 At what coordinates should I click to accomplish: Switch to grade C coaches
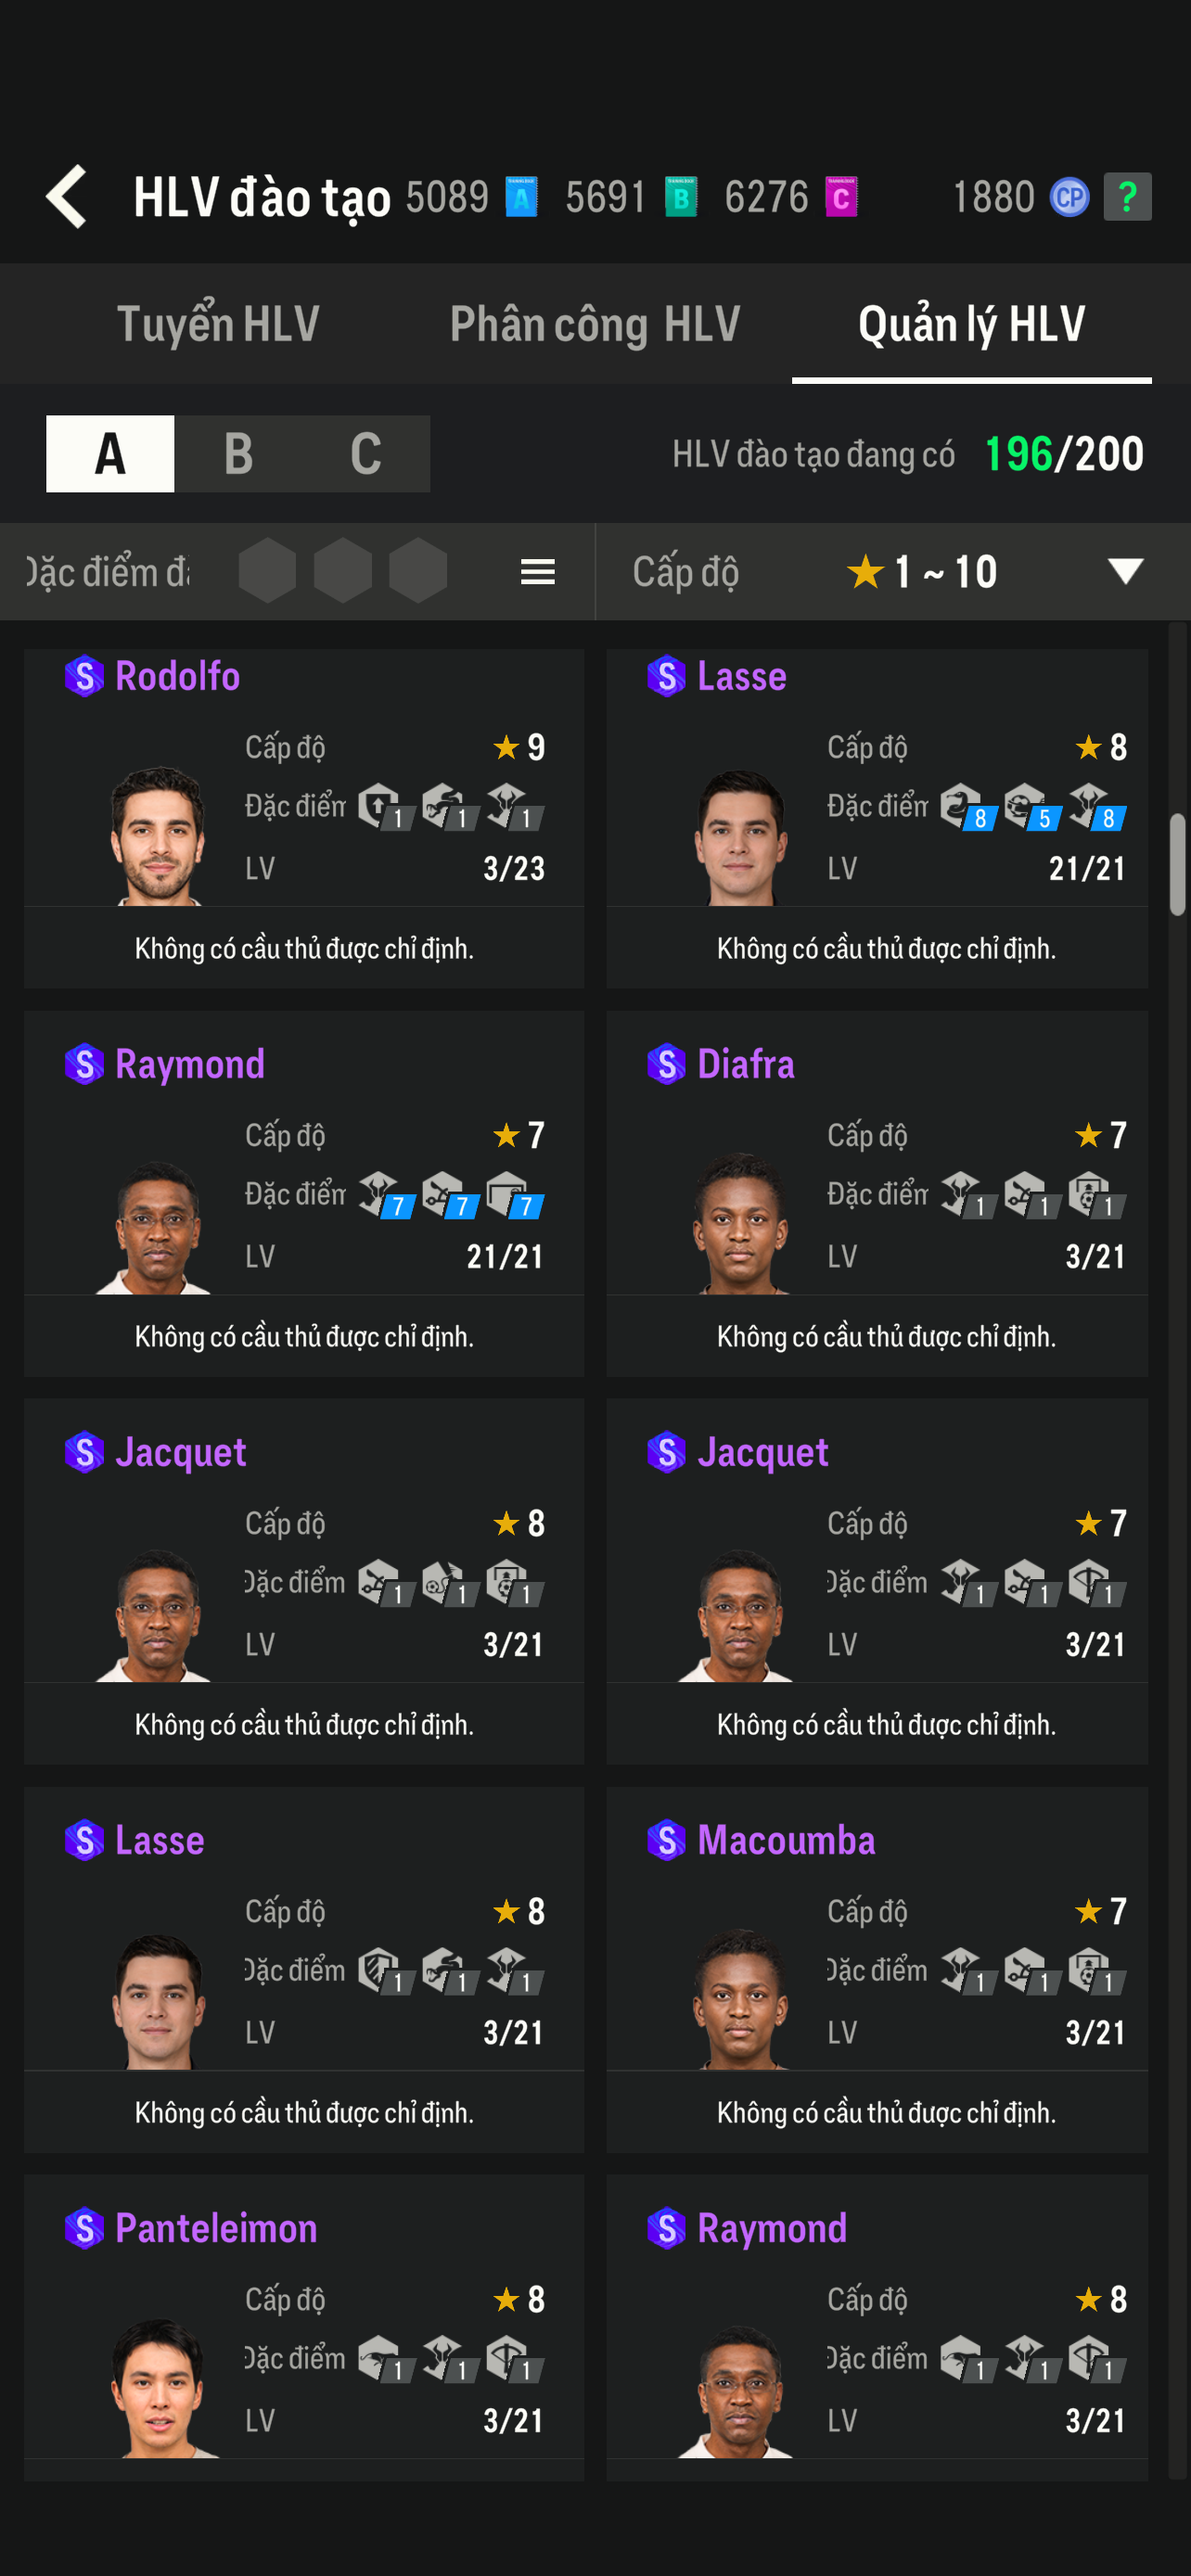click(366, 454)
